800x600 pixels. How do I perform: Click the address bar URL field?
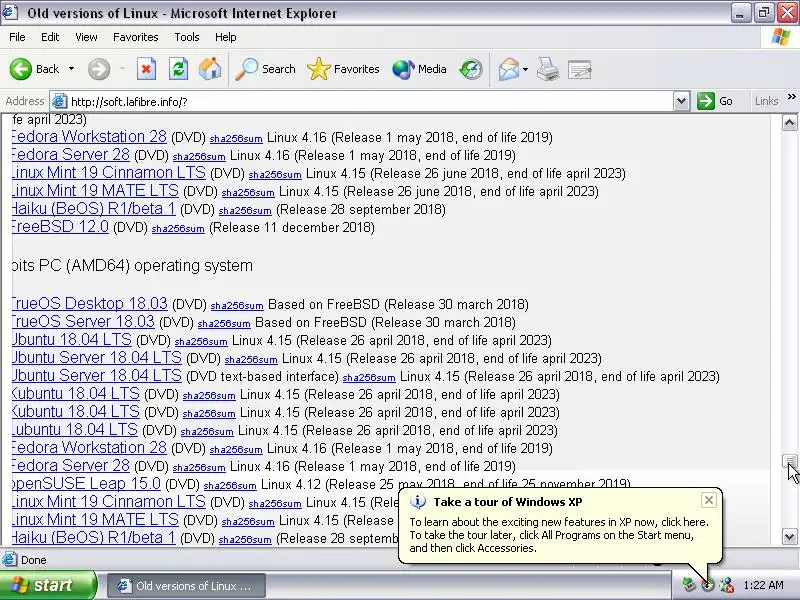(x=370, y=102)
